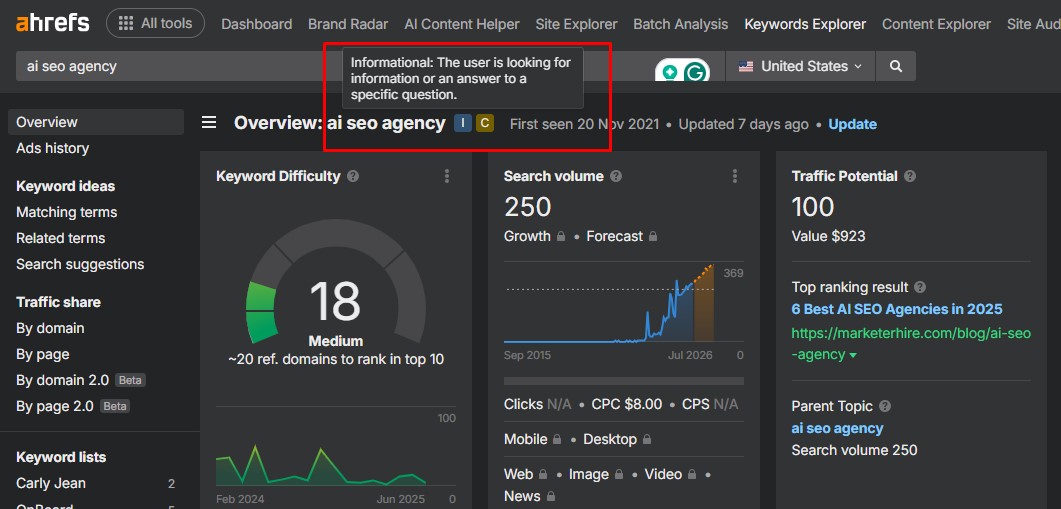Image resolution: width=1061 pixels, height=509 pixels.
Task: Open Brand Radar
Action: (348, 24)
